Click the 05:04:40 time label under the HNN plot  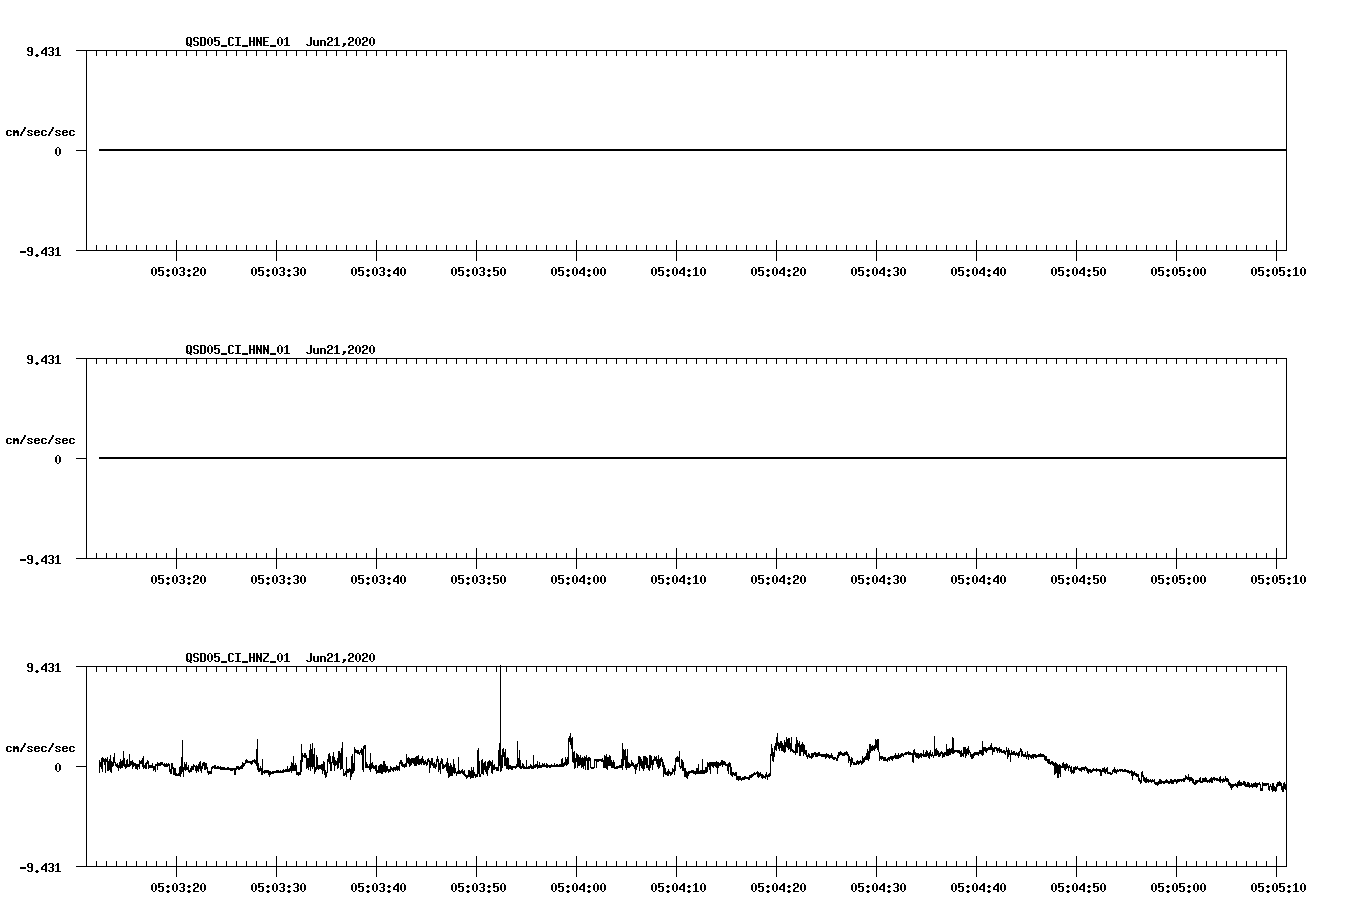tap(978, 580)
